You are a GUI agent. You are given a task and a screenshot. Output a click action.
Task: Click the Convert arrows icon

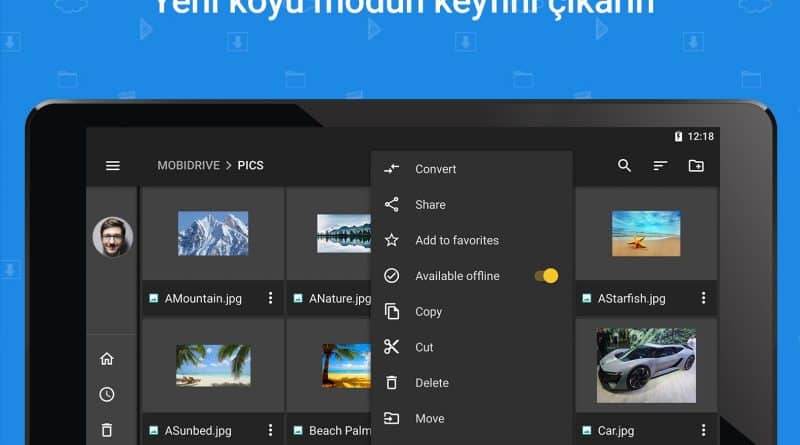[x=391, y=168]
